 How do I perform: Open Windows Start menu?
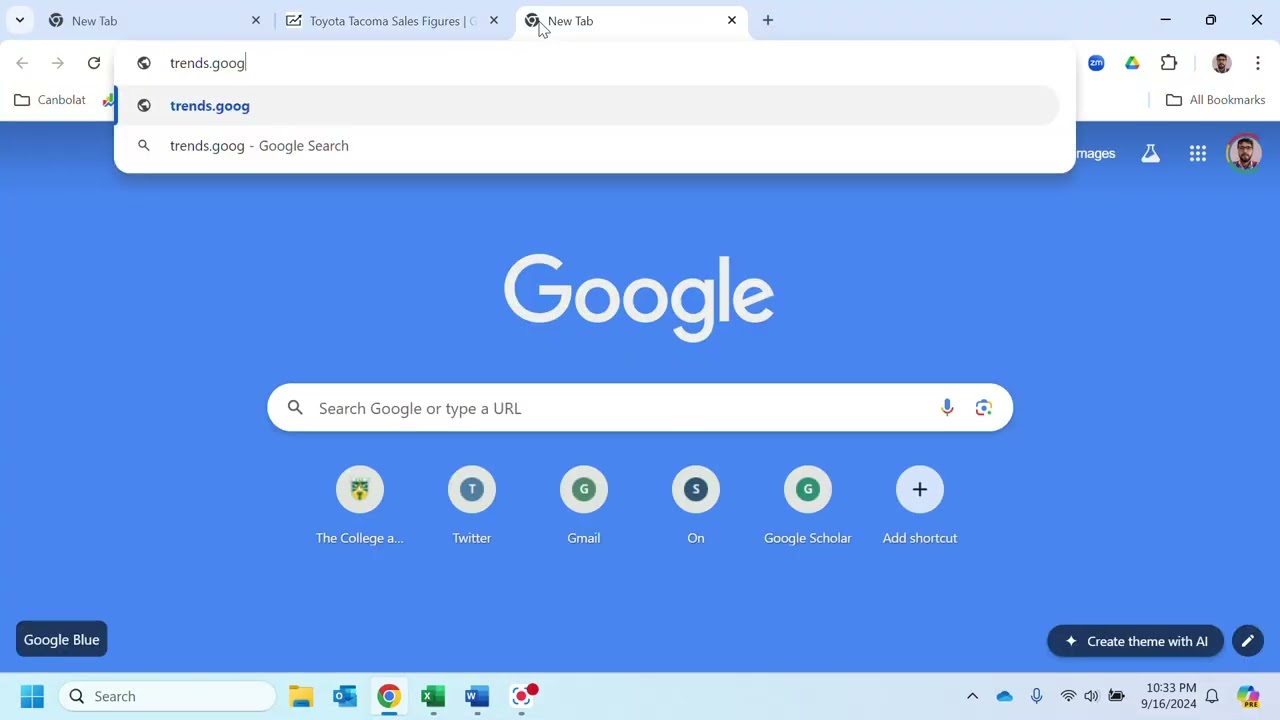point(32,696)
